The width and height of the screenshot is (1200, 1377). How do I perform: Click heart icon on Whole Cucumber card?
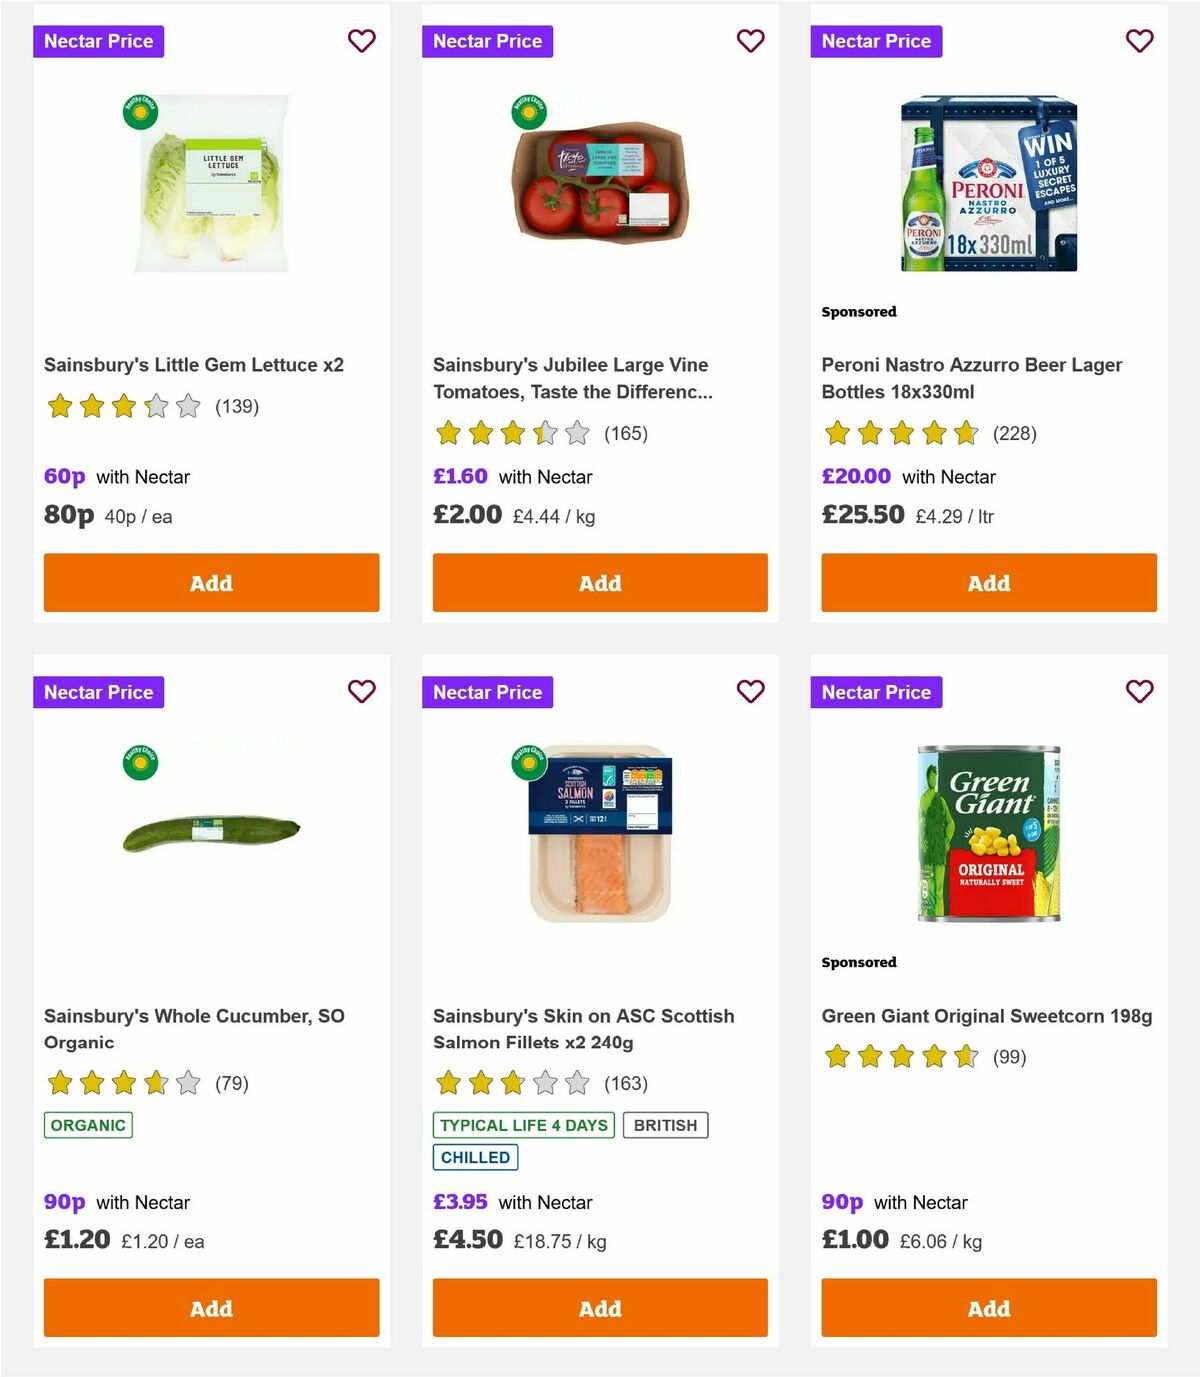(362, 691)
